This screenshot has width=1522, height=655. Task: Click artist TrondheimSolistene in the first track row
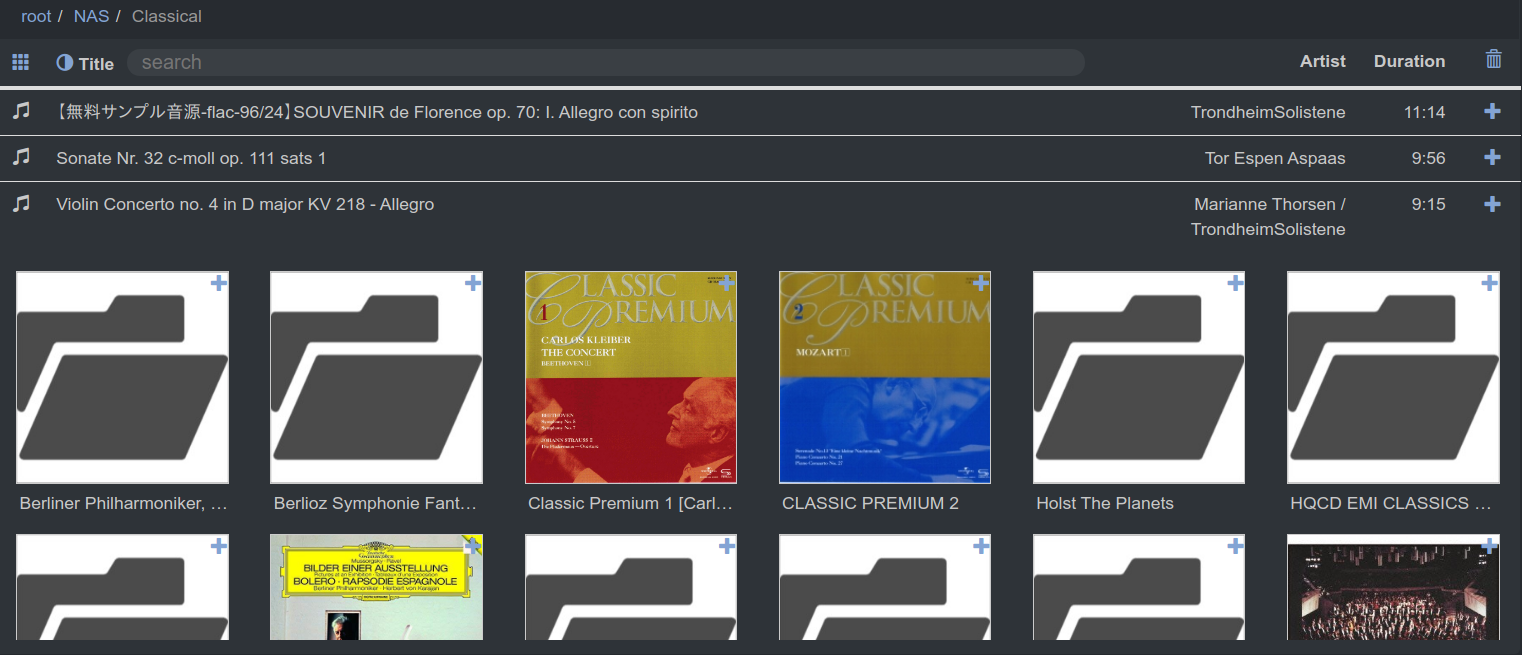[x=1268, y=112]
